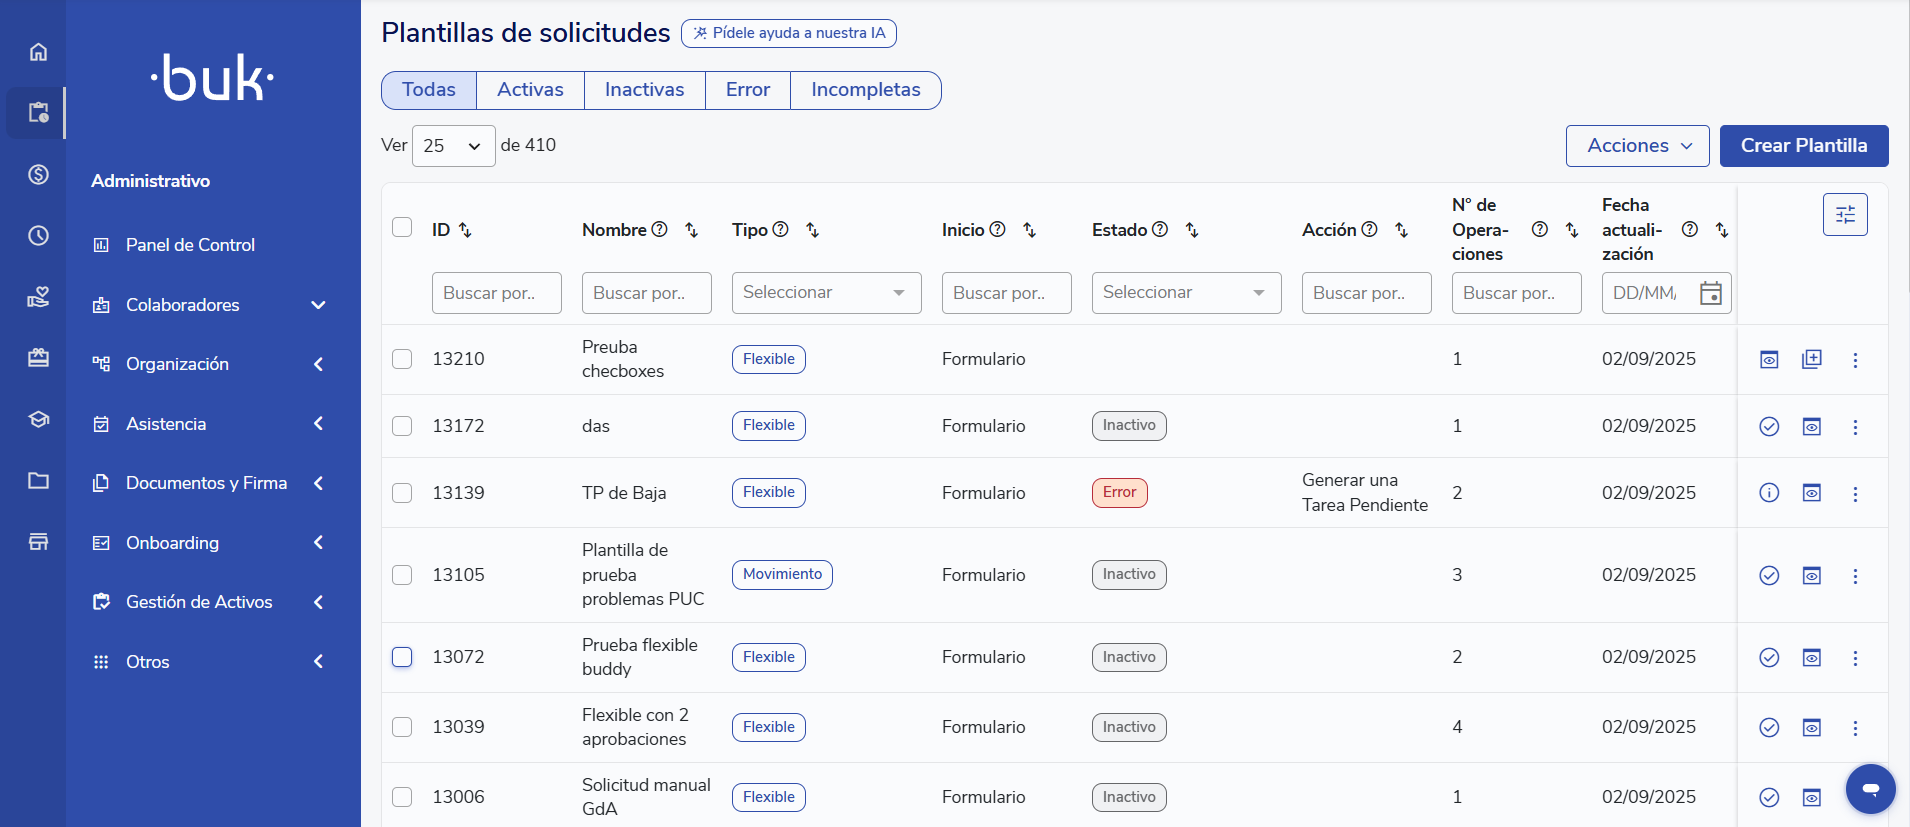The image size is (1910, 827).
Task: Click the home icon in the left rail
Action: click(38, 52)
